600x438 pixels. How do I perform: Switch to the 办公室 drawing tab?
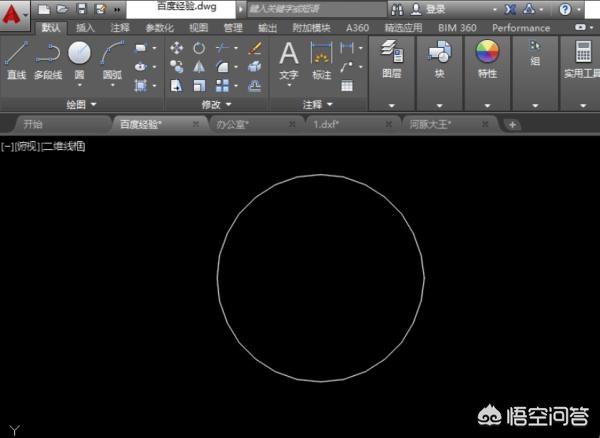tap(232, 125)
